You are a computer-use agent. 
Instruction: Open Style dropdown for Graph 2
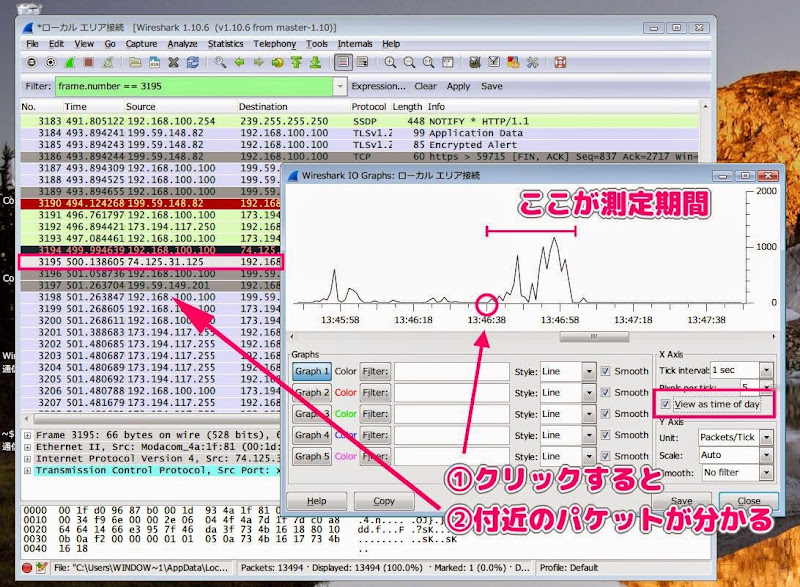tap(589, 393)
